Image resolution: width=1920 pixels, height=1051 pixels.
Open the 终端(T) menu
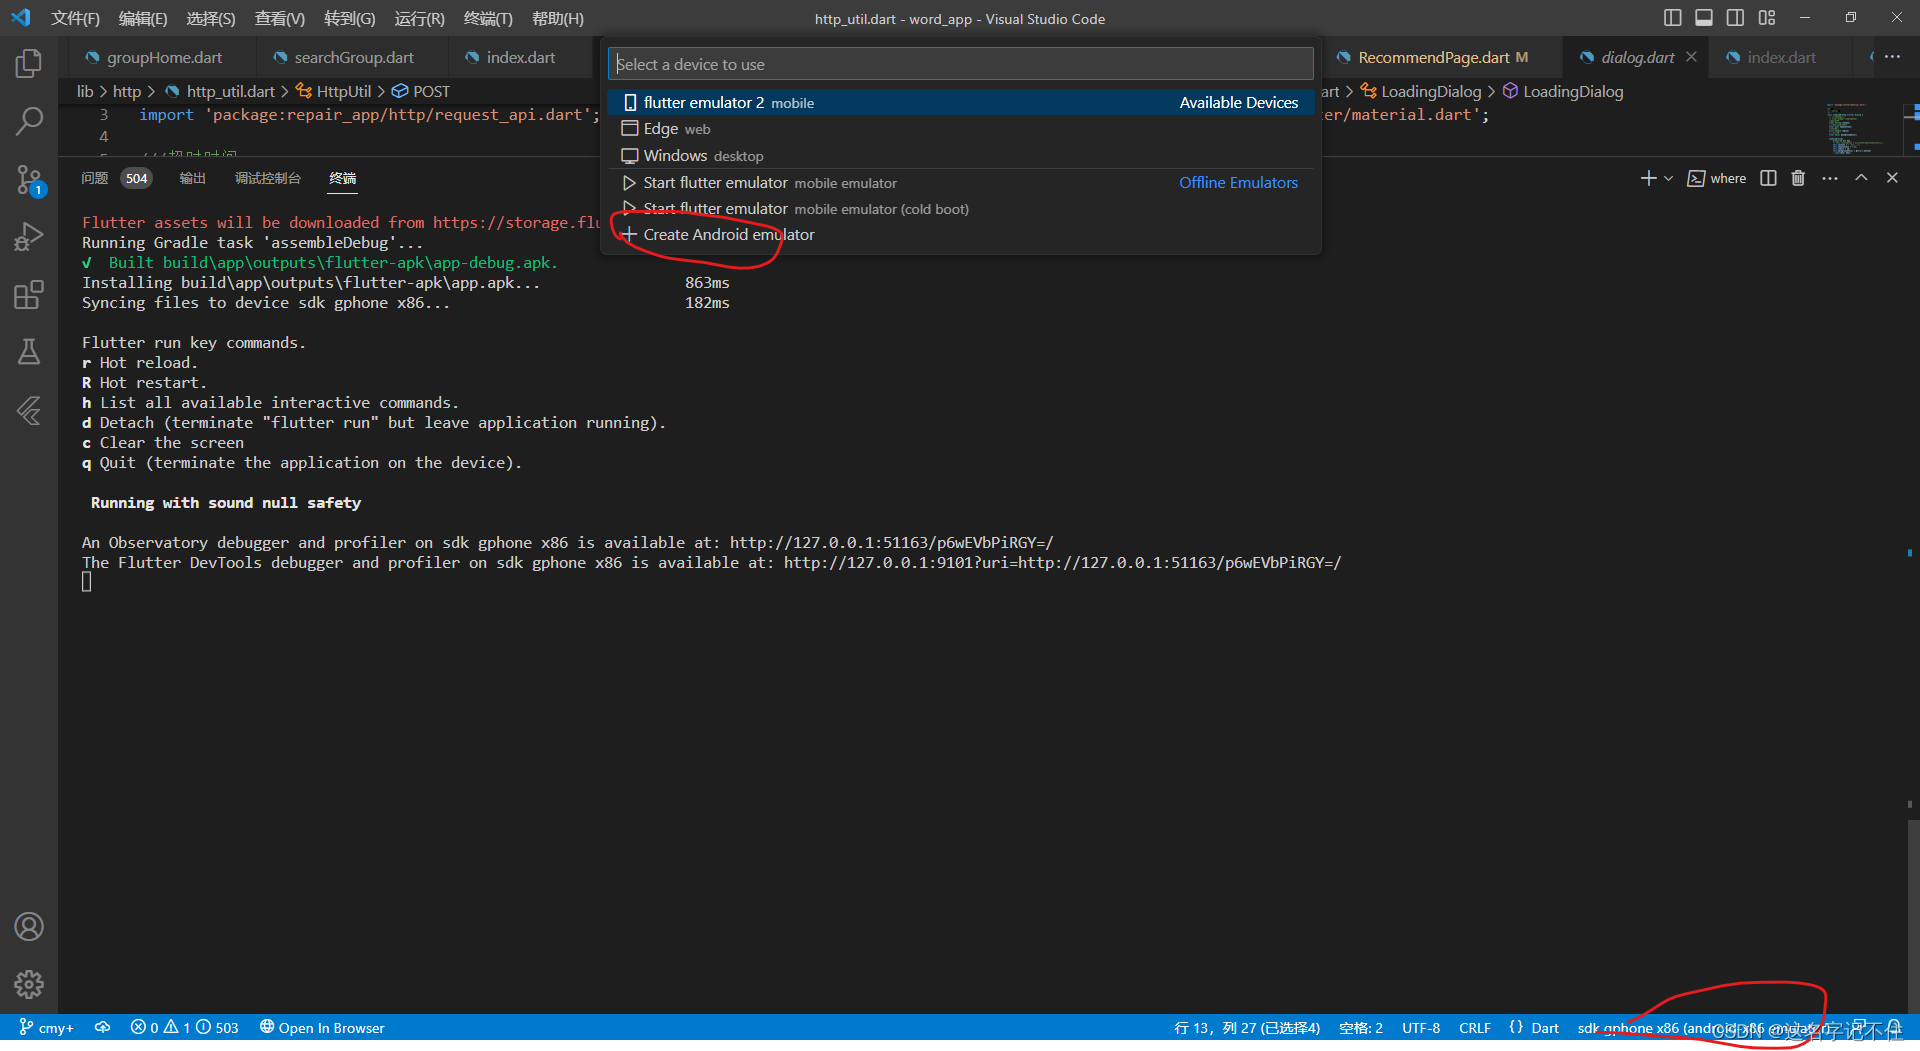coord(488,18)
